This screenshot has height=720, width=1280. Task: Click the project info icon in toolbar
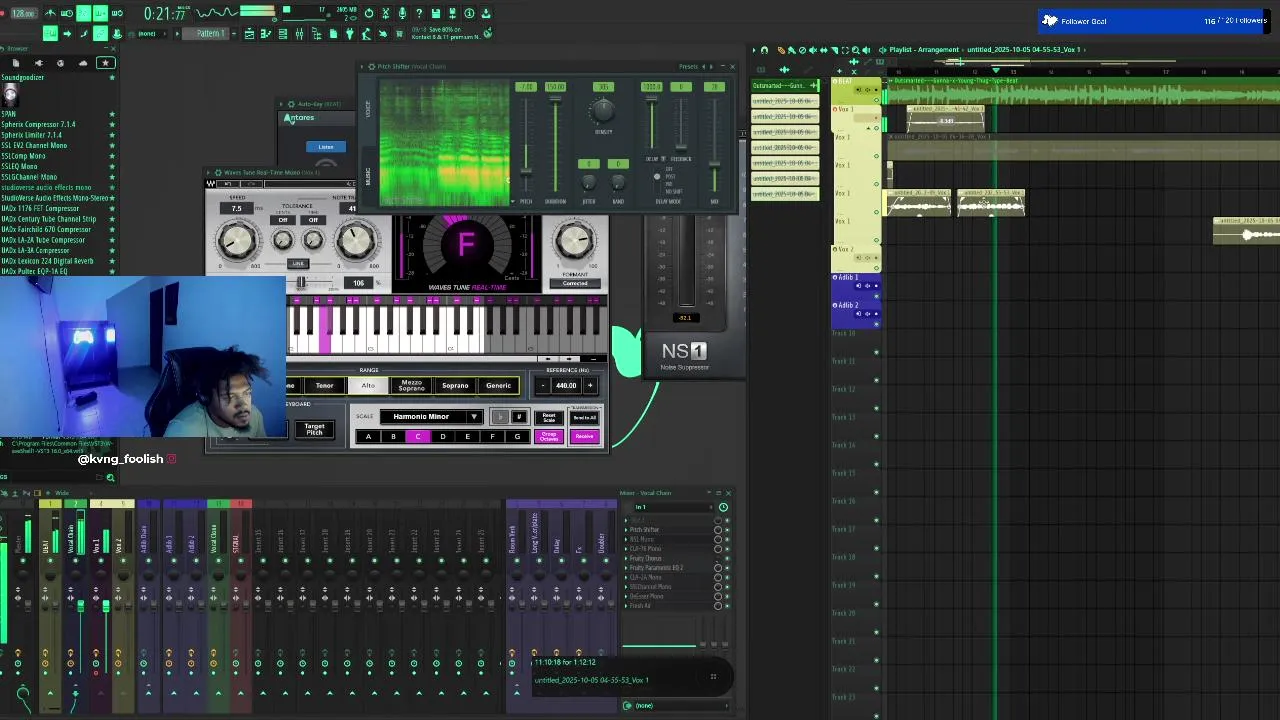[x=469, y=13]
